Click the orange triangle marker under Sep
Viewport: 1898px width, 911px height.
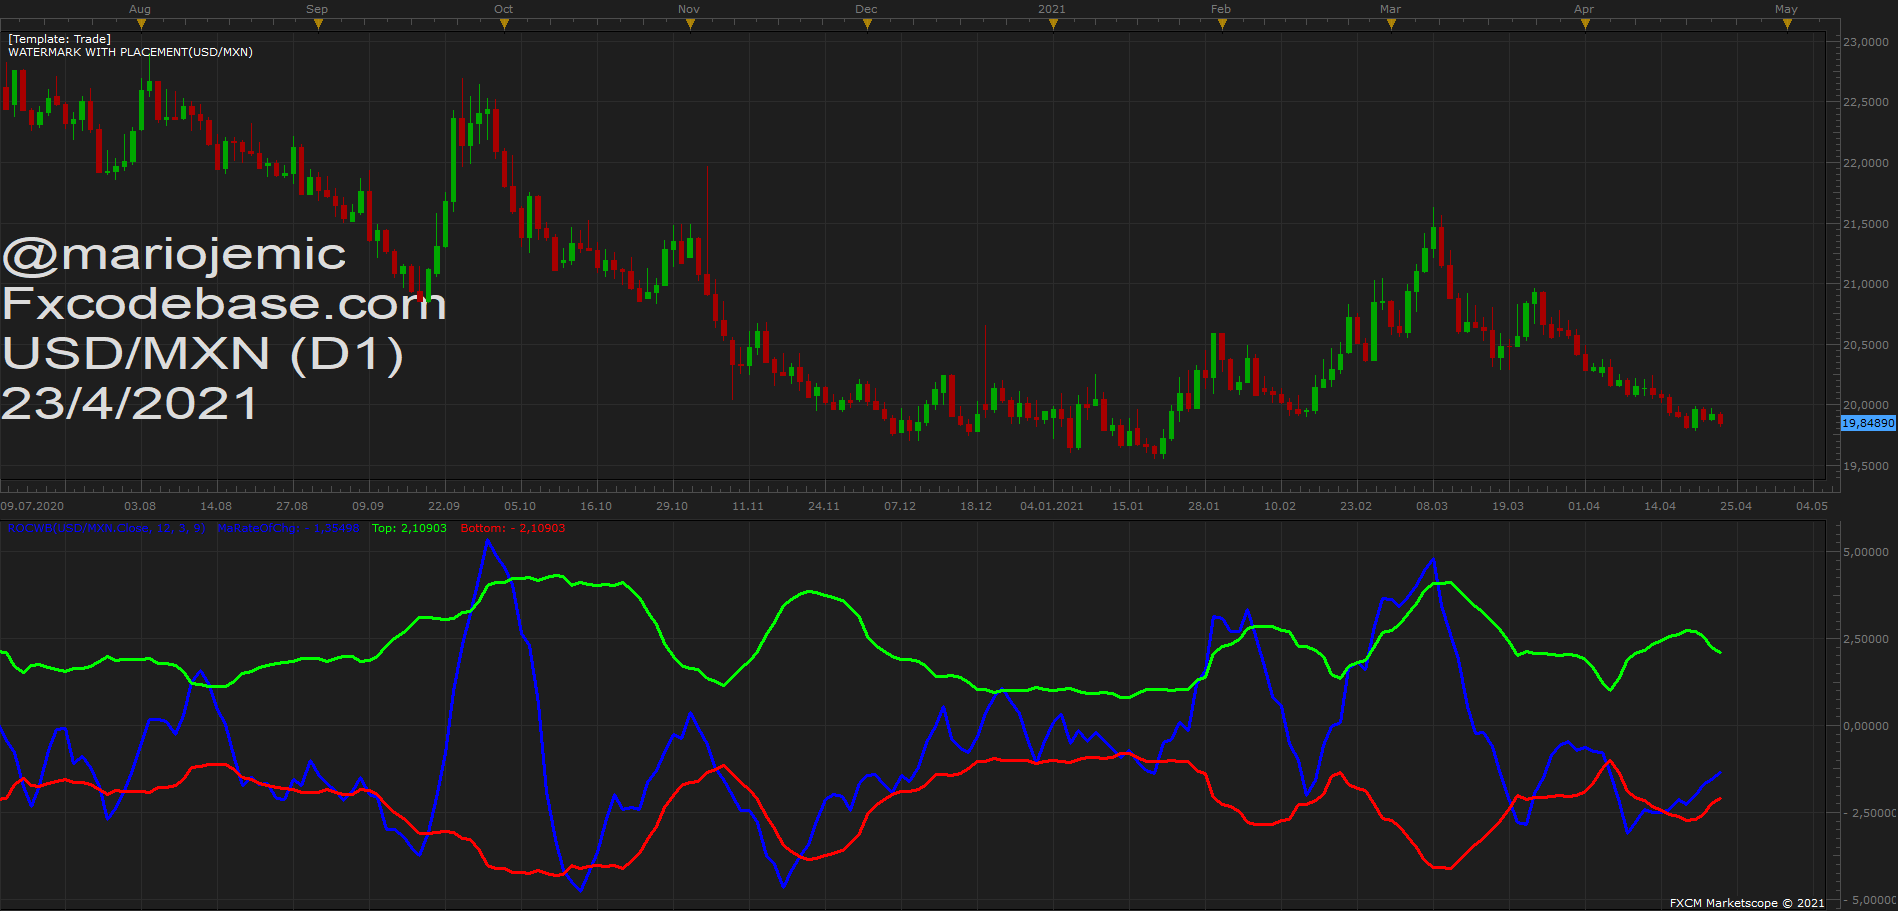coord(318,24)
